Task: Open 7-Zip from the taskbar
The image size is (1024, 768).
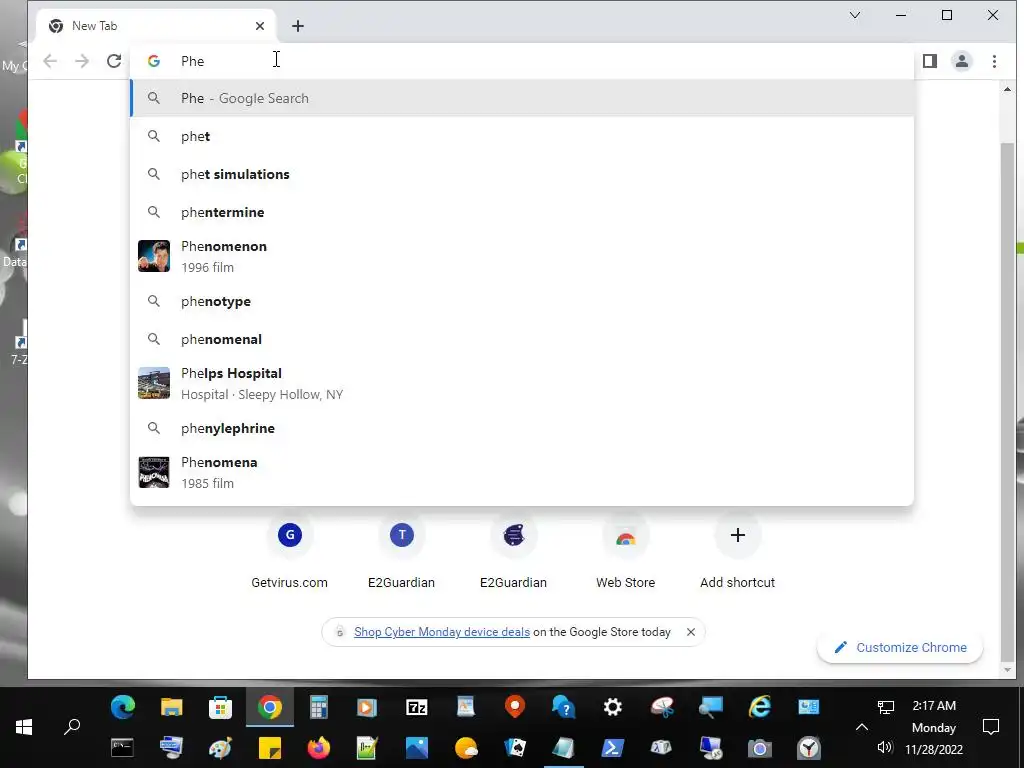Action: (417, 707)
